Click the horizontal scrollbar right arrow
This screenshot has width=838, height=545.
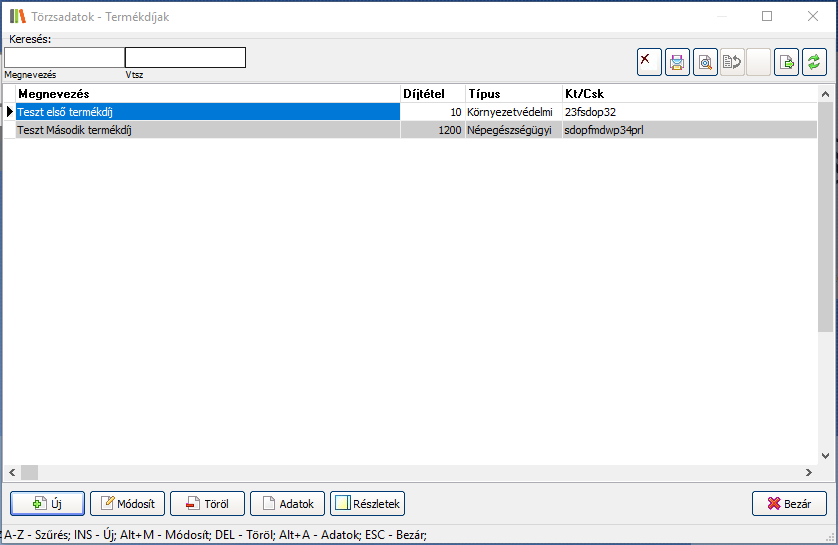coord(809,472)
